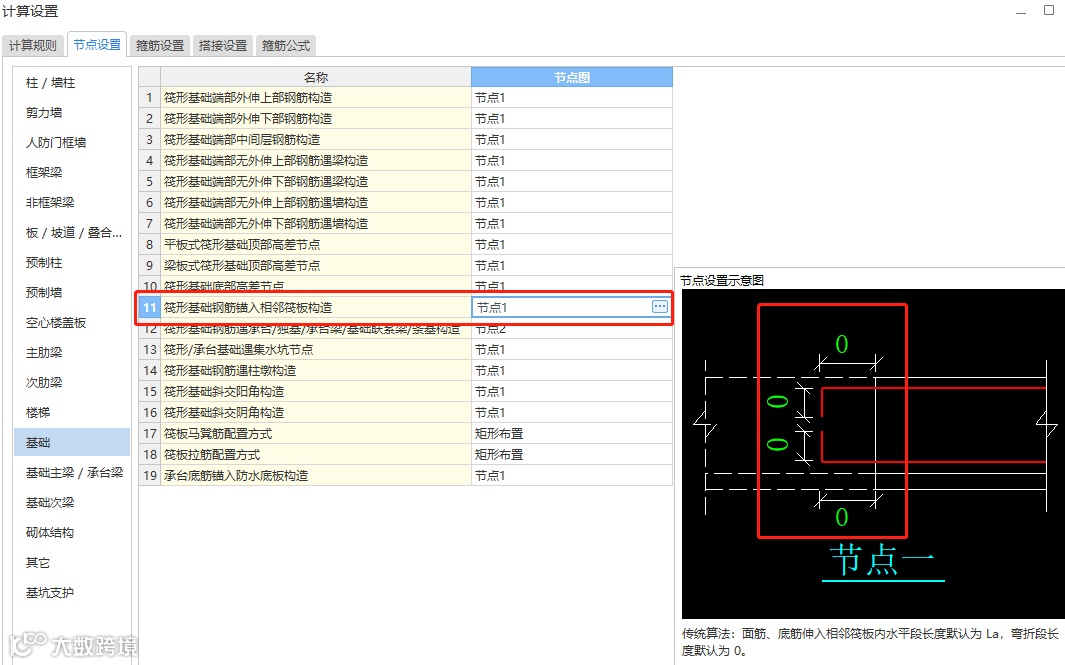
Task: Select 非框架梁 in the sidebar
Action: [50, 202]
